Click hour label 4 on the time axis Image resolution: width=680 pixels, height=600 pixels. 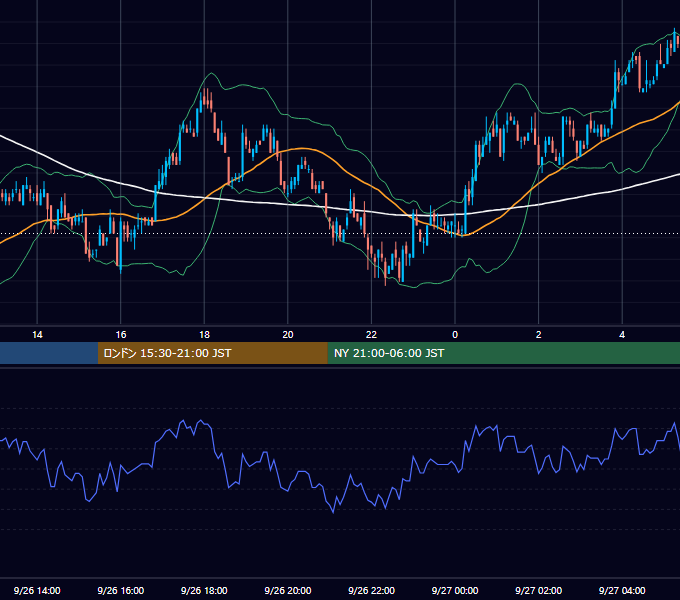pos(622,335)
